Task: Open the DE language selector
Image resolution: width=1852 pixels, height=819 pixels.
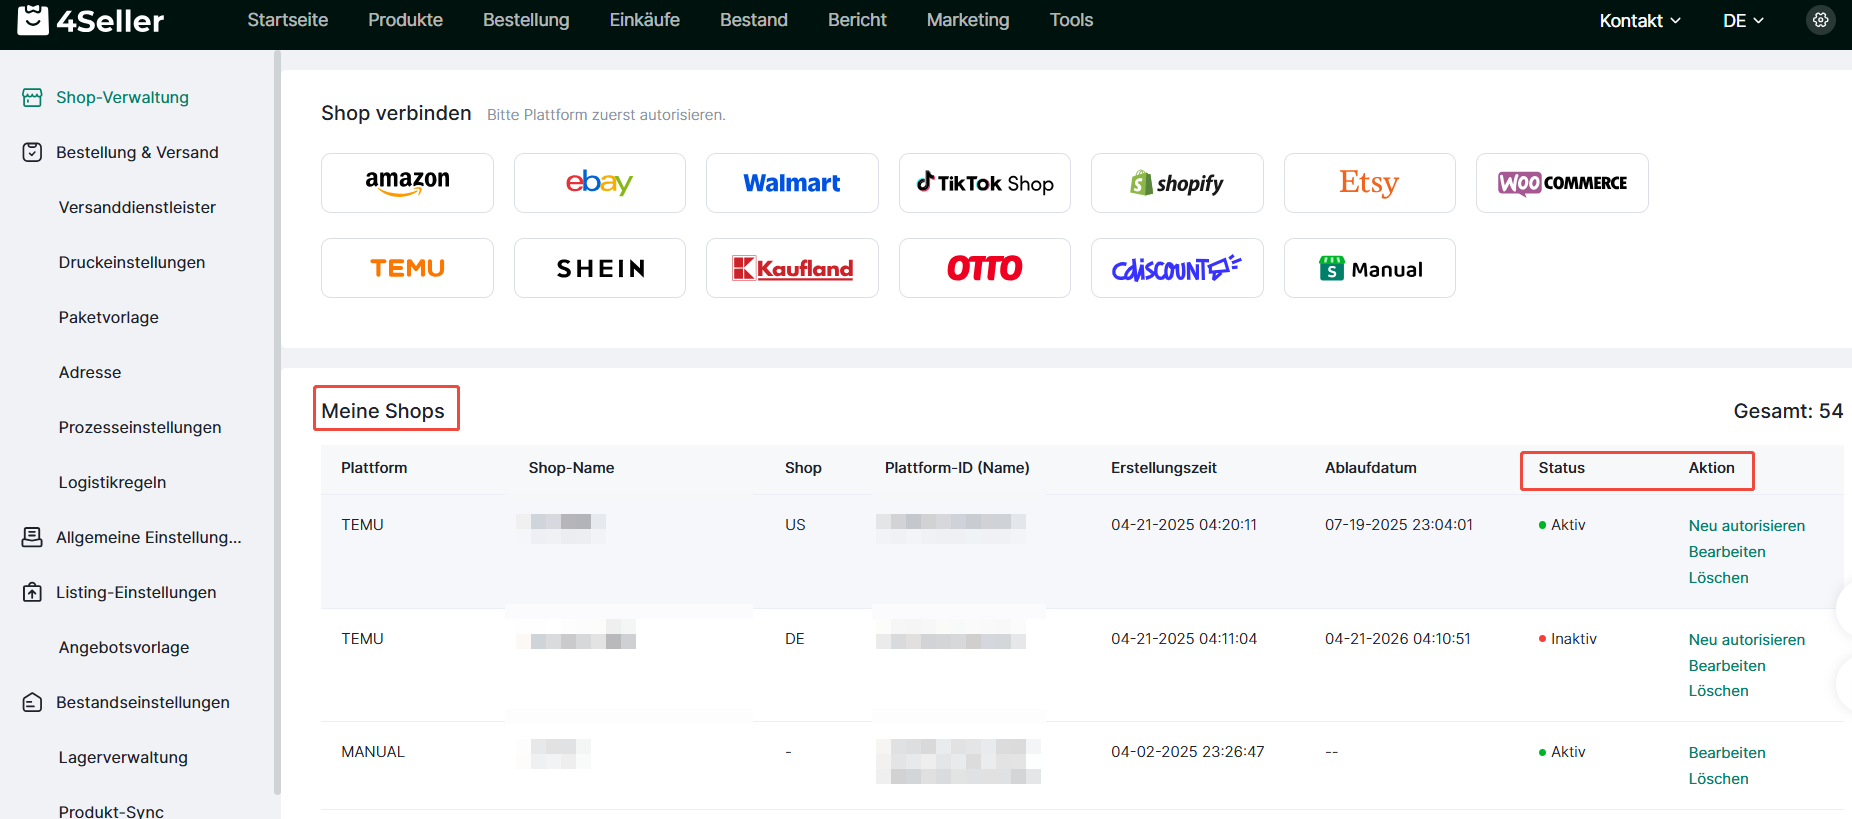Action: pos(1742,21)
